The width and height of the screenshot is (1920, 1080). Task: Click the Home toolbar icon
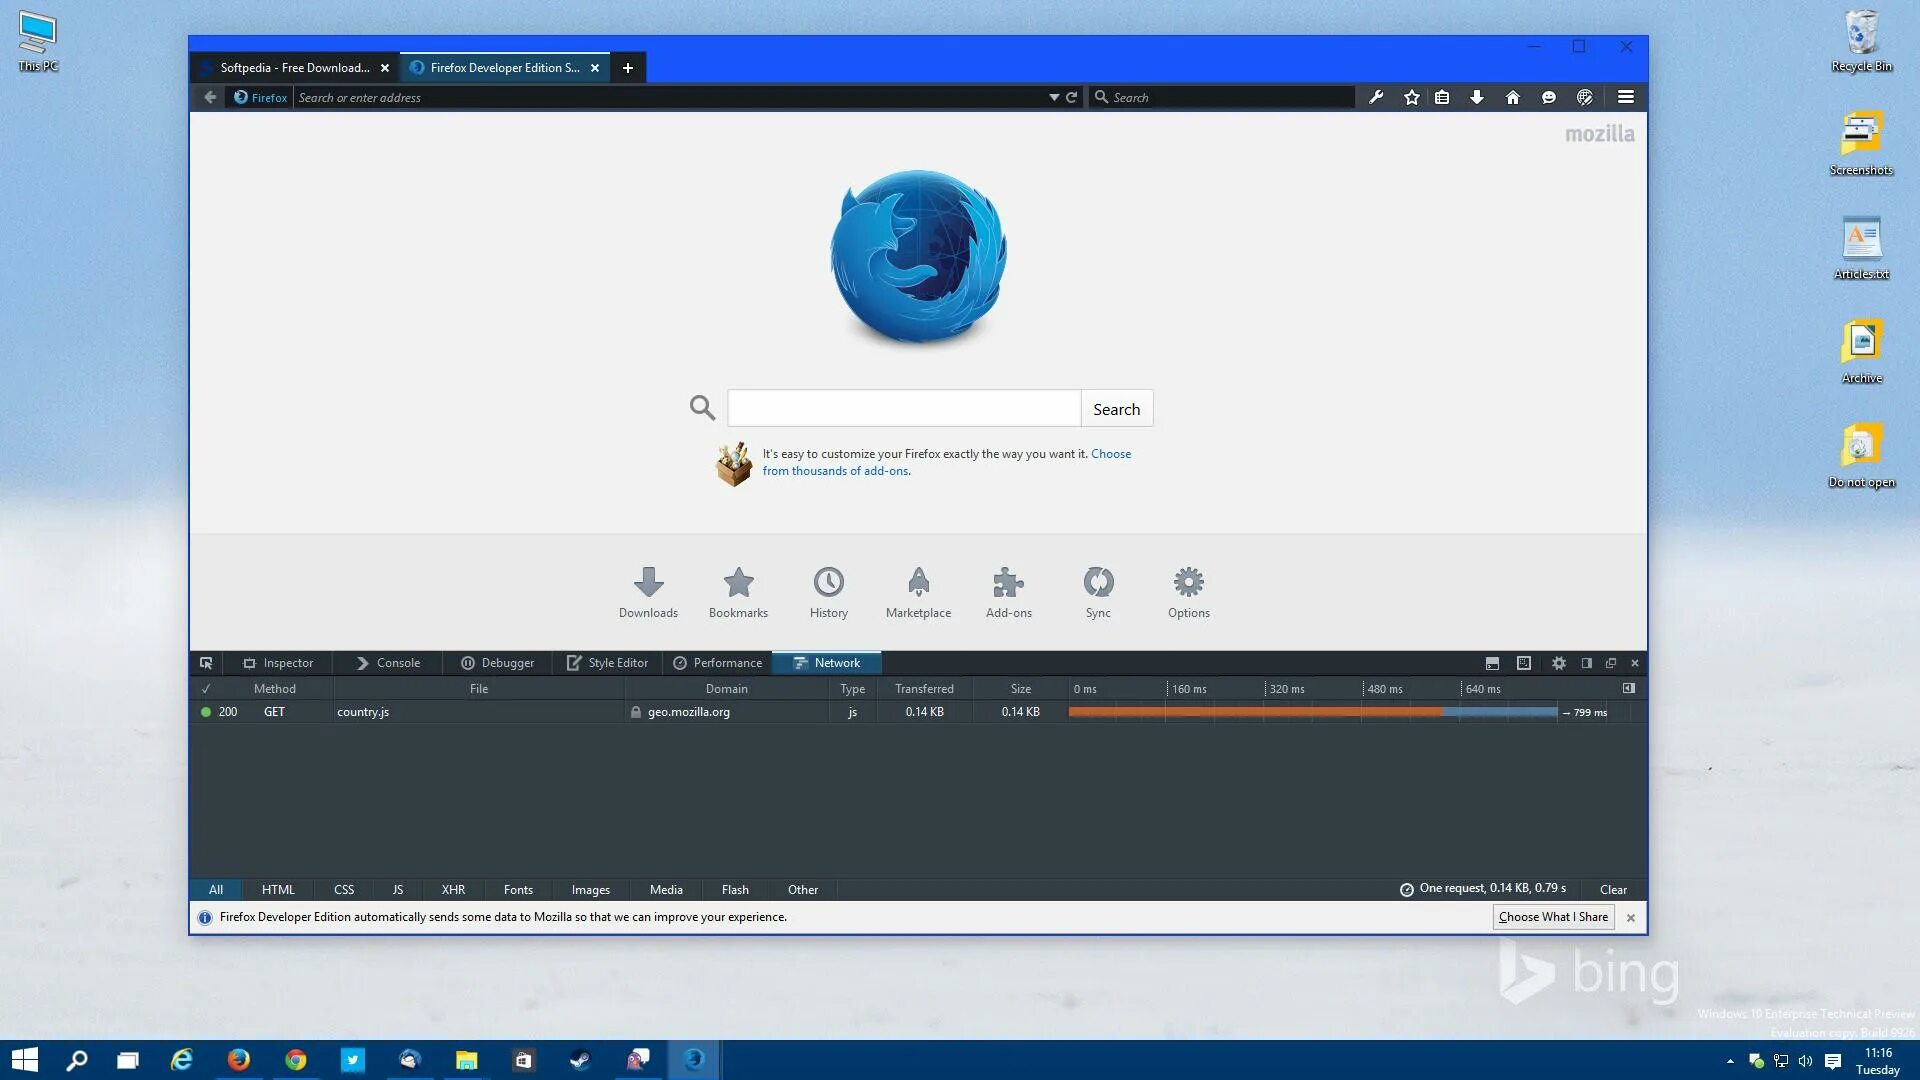coord(1512,97)
